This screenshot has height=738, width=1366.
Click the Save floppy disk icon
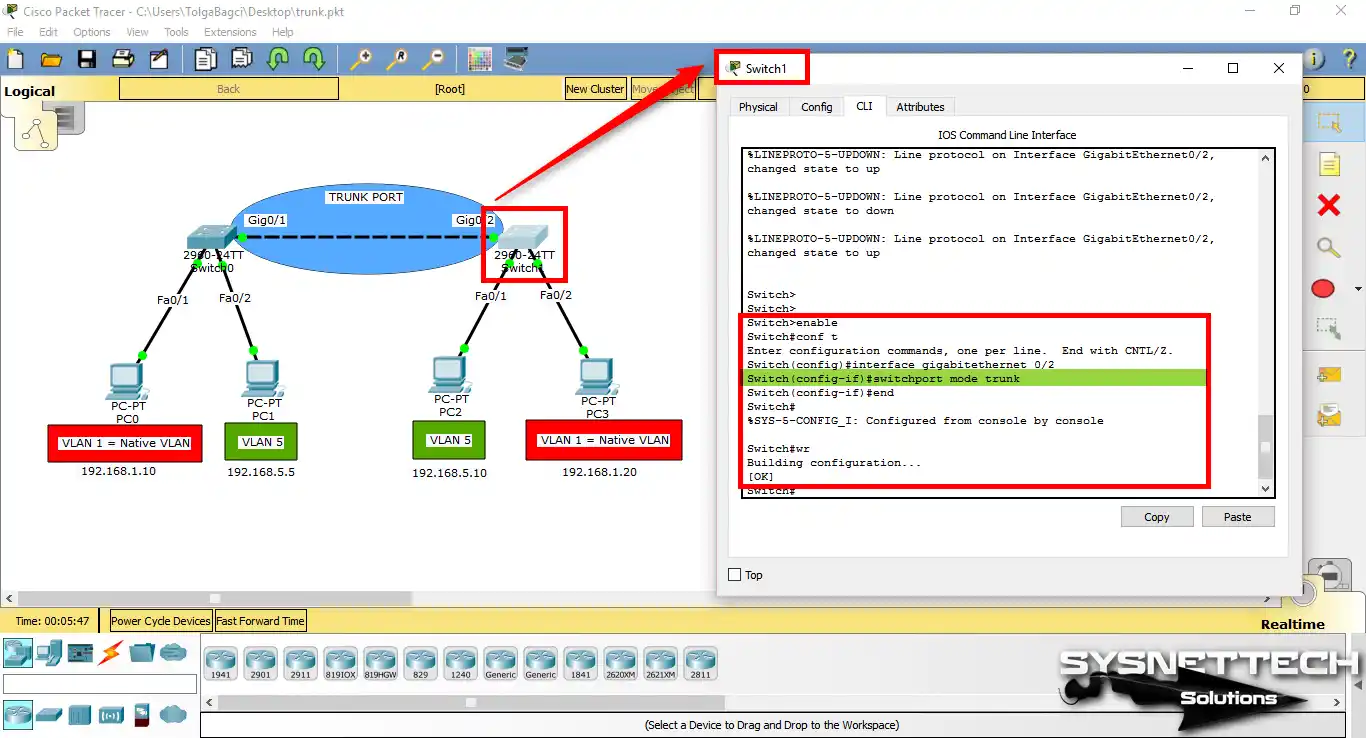click(x=87, y=59)
